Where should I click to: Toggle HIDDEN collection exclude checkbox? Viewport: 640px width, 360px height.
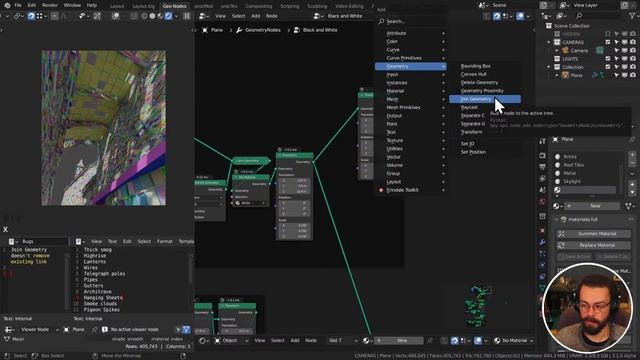pyautogui.click(x=608, y=34)
